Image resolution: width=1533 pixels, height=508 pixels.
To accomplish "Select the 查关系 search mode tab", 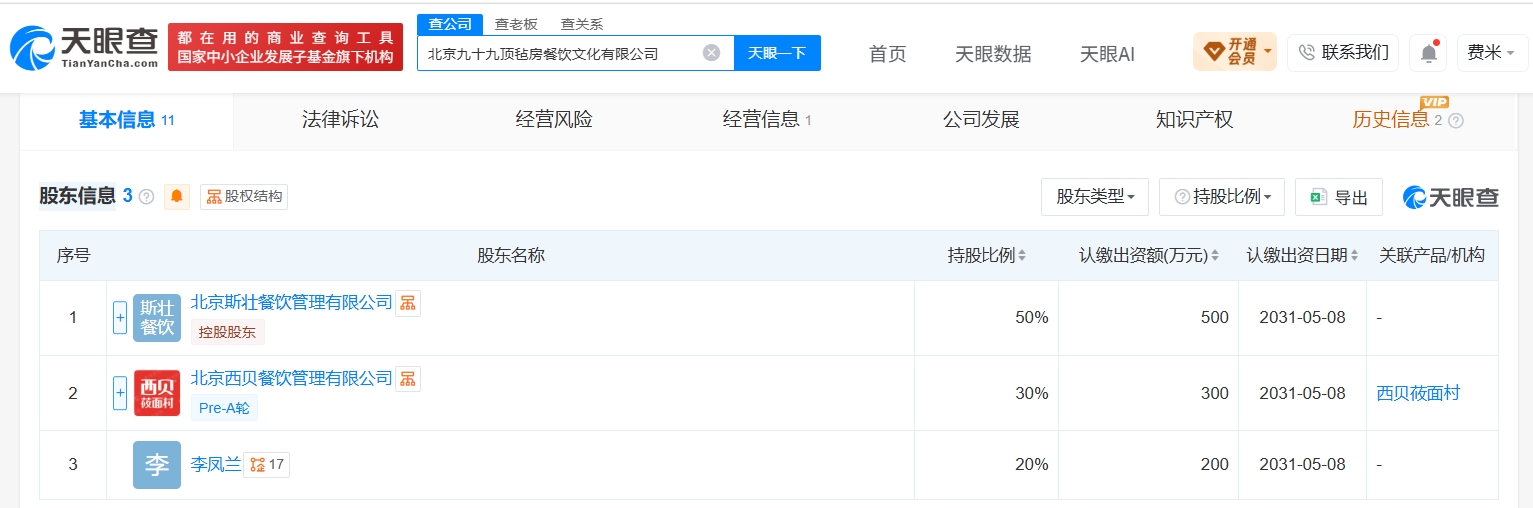I will click(581, 24).
